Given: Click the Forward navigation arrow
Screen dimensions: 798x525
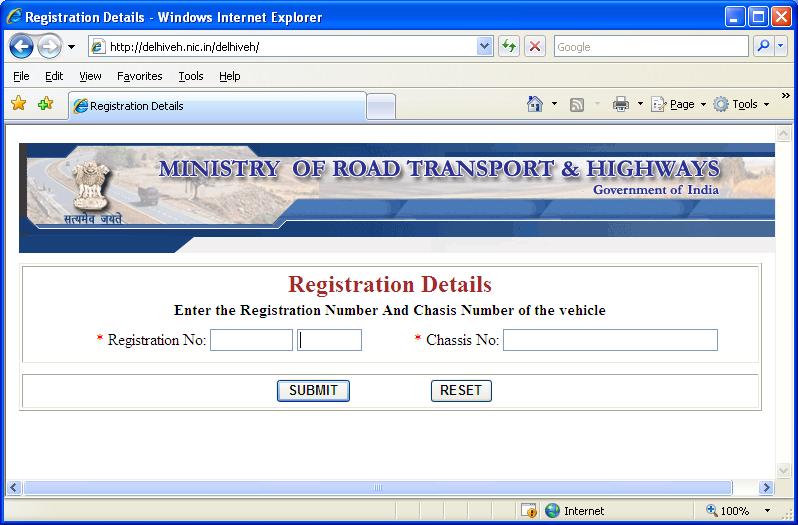Looking at the screenshot, I should (49, 47).
